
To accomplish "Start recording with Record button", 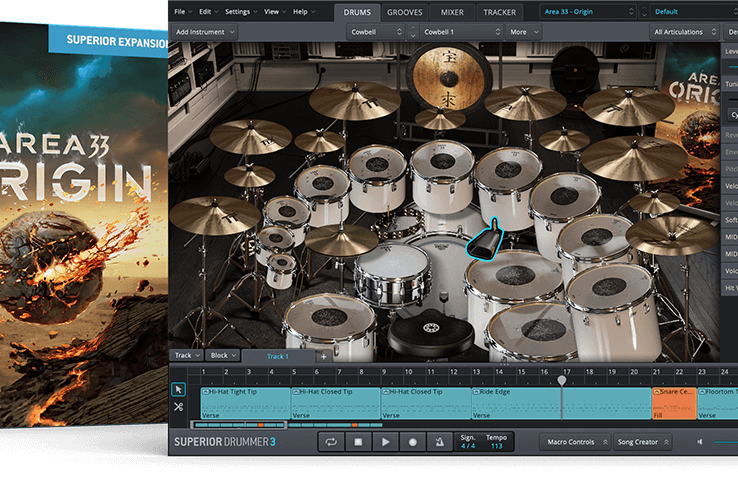I will (x=413, y=442).
